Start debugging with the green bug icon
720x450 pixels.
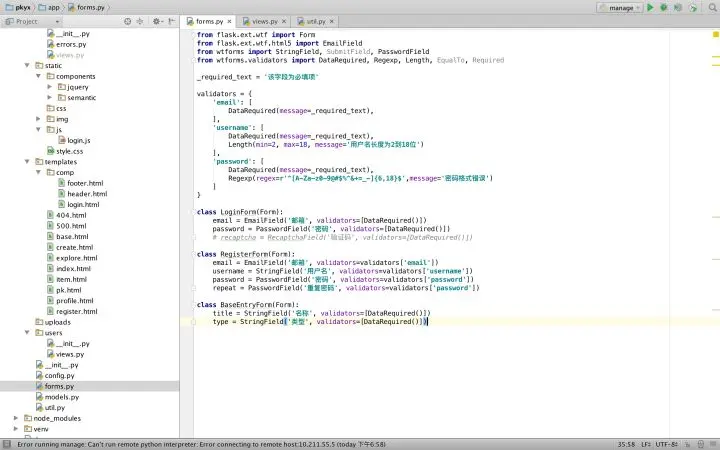[664, 7]
